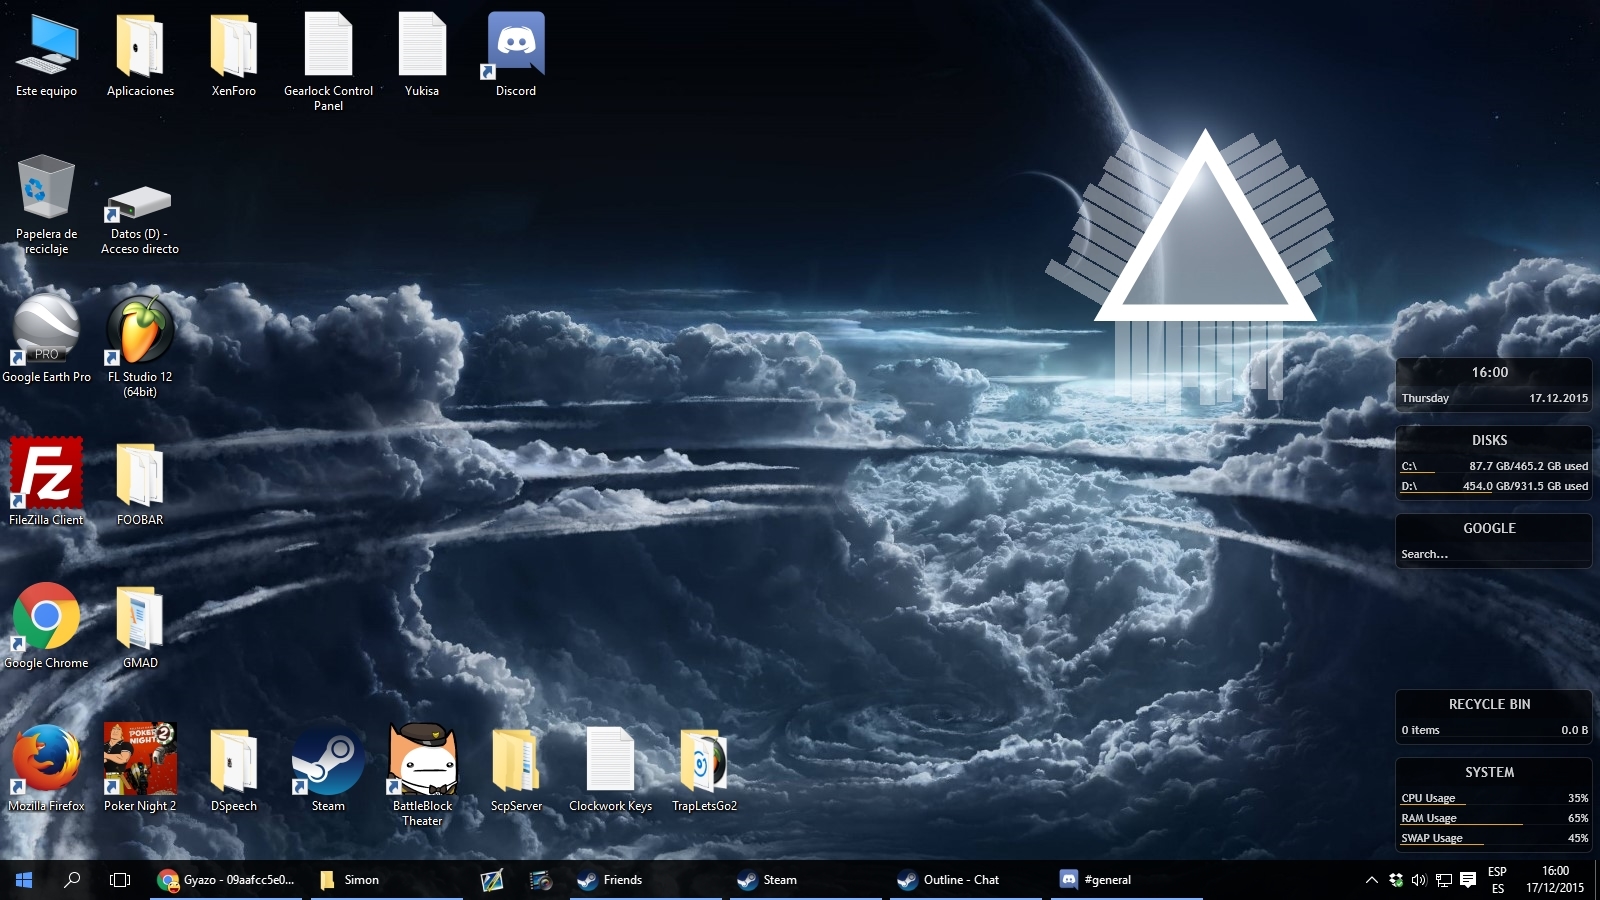Select the DSpeech folder icon
1600x900 pixels.
234,759
